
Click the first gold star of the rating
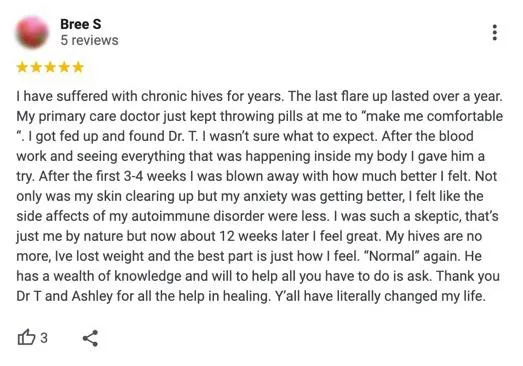point(22,67)
